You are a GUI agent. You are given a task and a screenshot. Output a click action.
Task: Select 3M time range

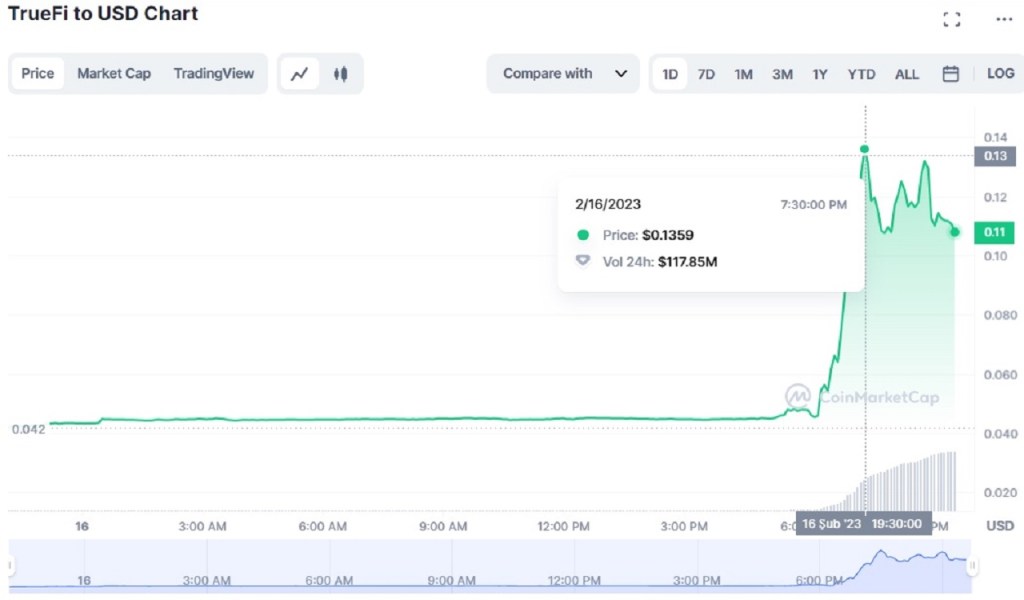pos(782,74)
